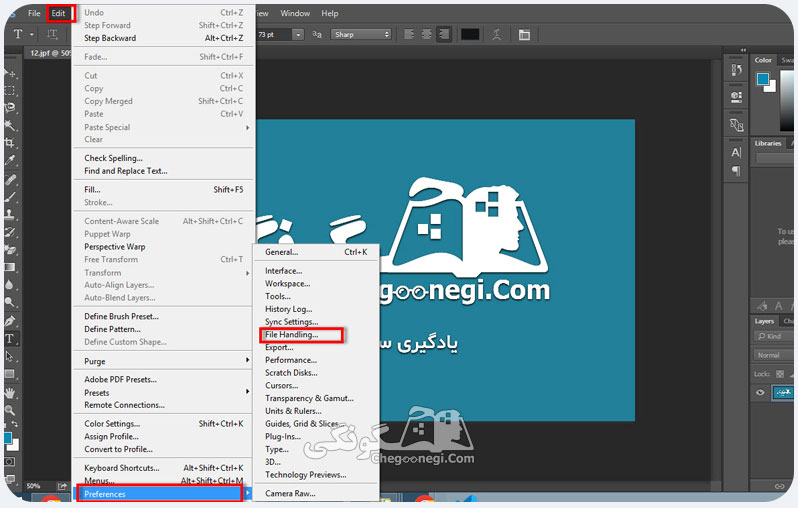Select the 12.jpf document tab
Screen dimensions: 798x508
(48, 53)
